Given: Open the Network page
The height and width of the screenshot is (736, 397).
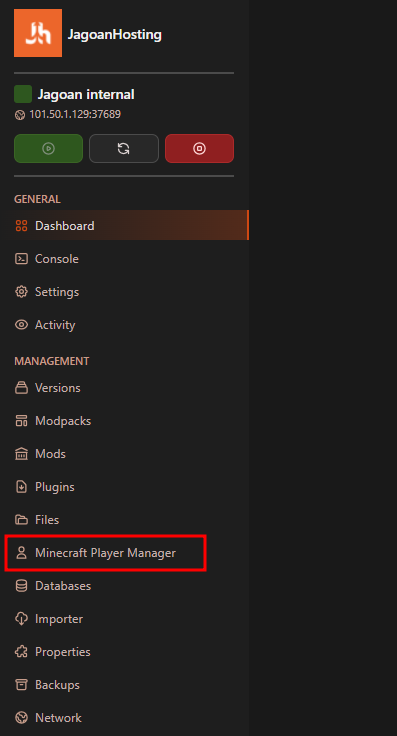Looking at the screenshot, I should (x=58, y=718).
